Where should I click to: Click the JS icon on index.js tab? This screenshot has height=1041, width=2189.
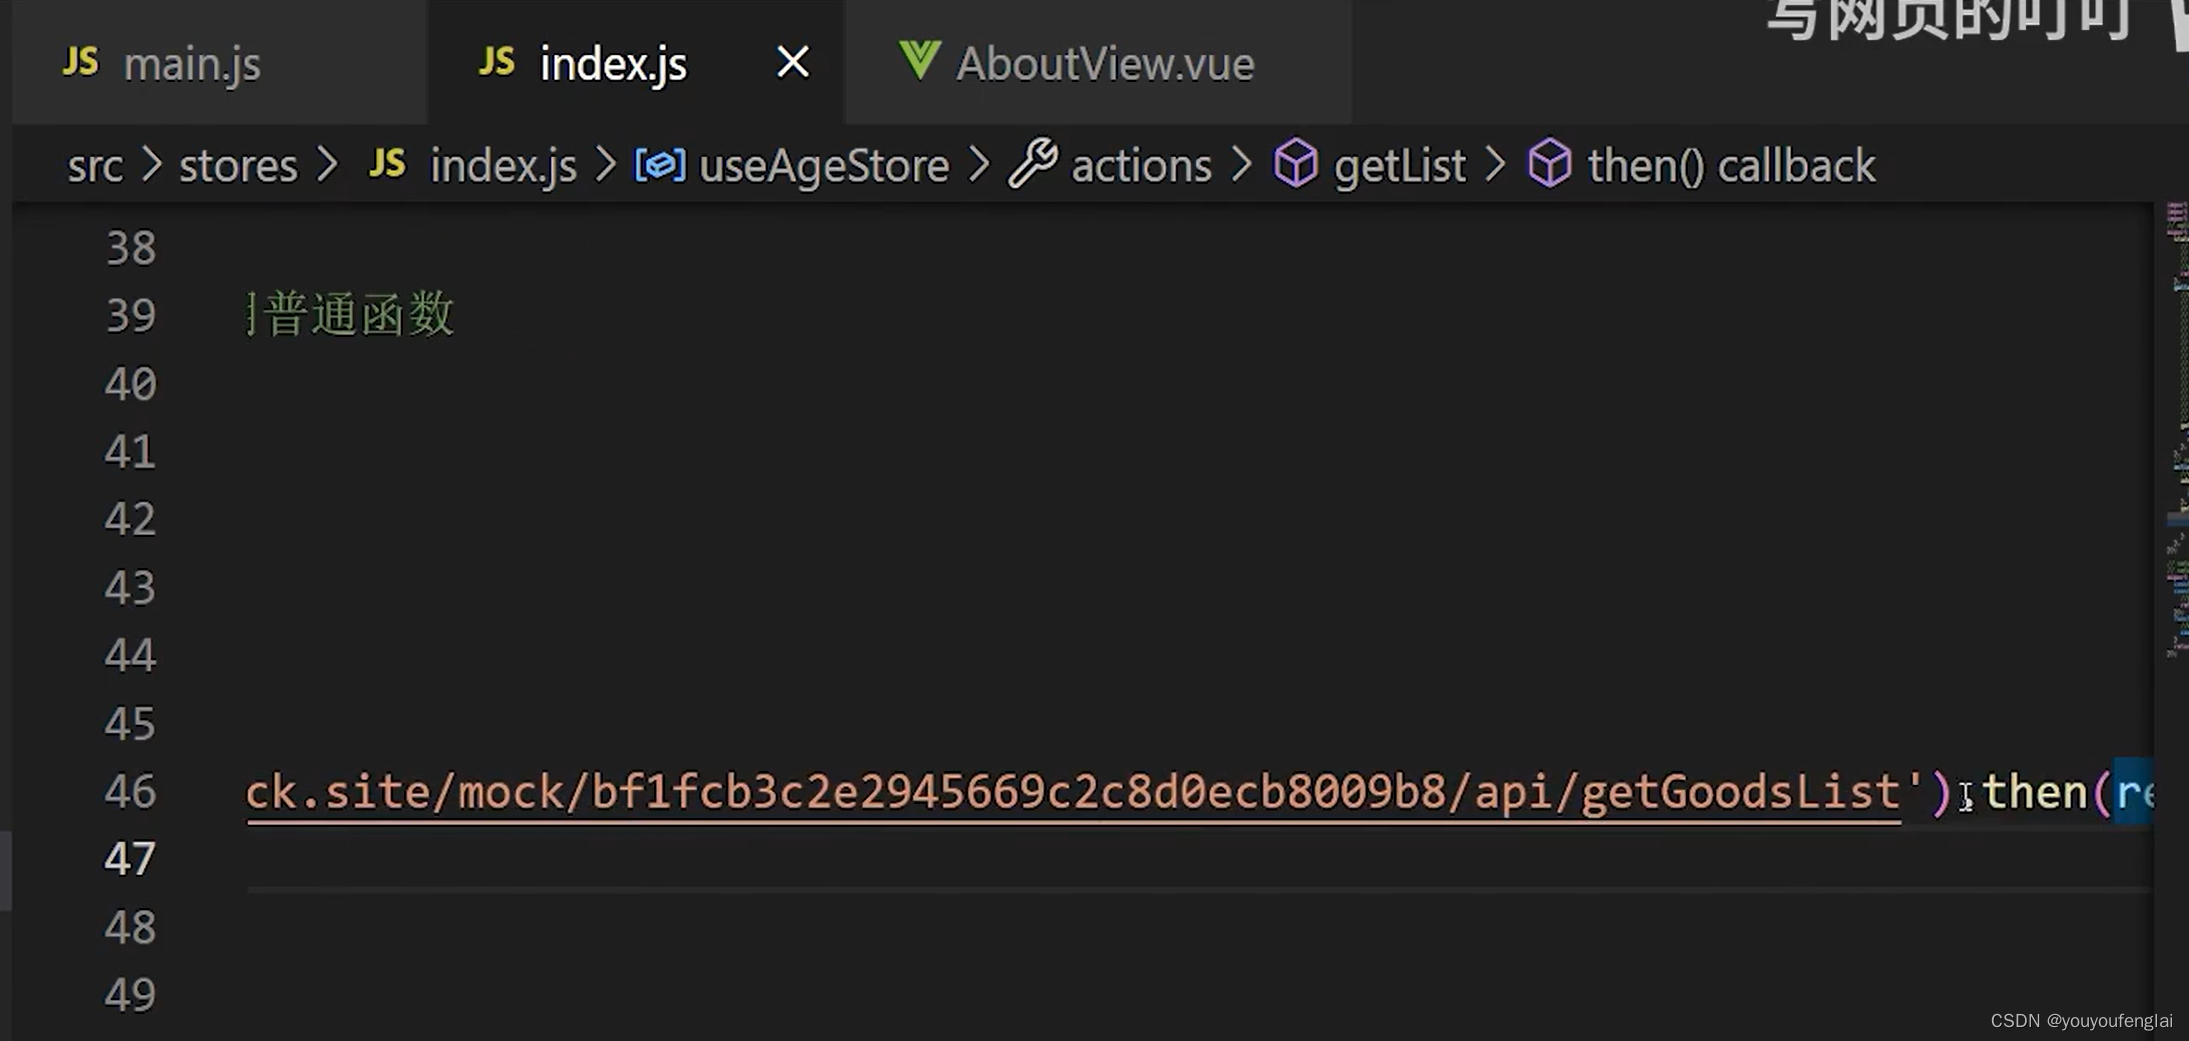pyautogui.click(x=496, y=62)
